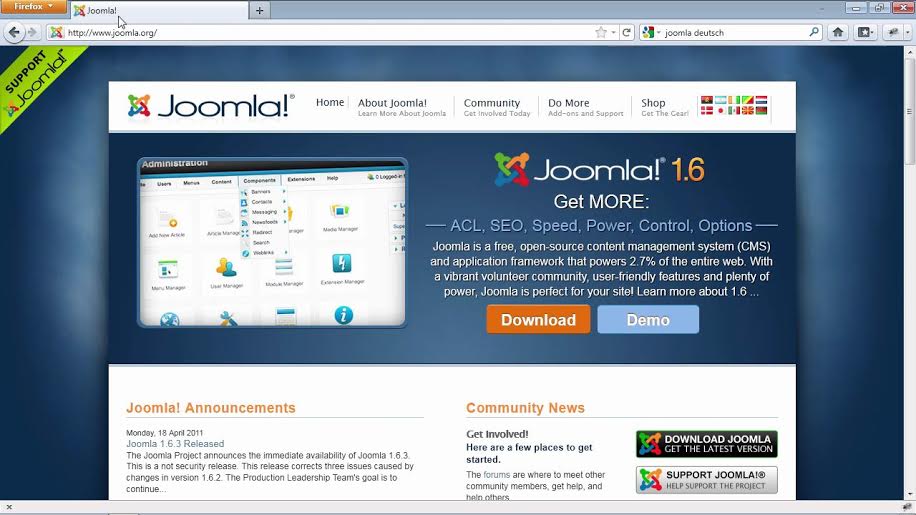Click the Argentina flag icon
Screen dimensions: 916x515
[x=720, y=100]
